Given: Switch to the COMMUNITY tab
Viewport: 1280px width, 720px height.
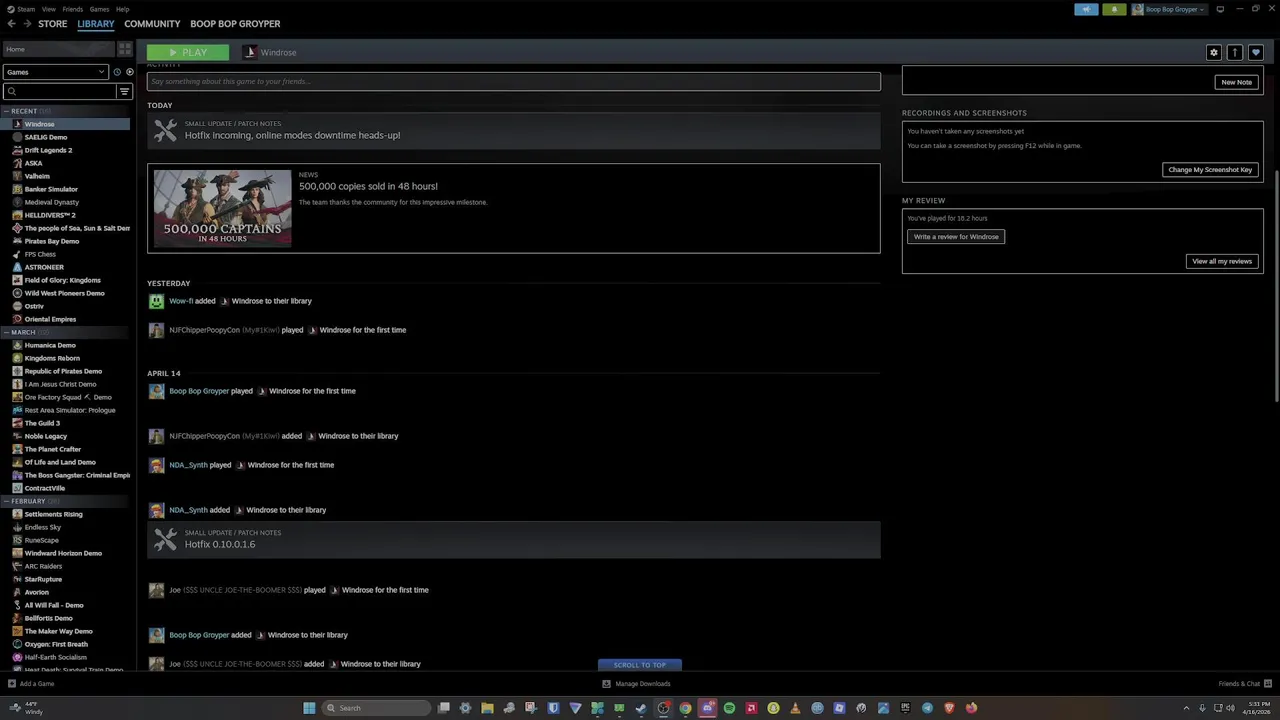Looking at the screenshot, I should click(x=152, y=24).
